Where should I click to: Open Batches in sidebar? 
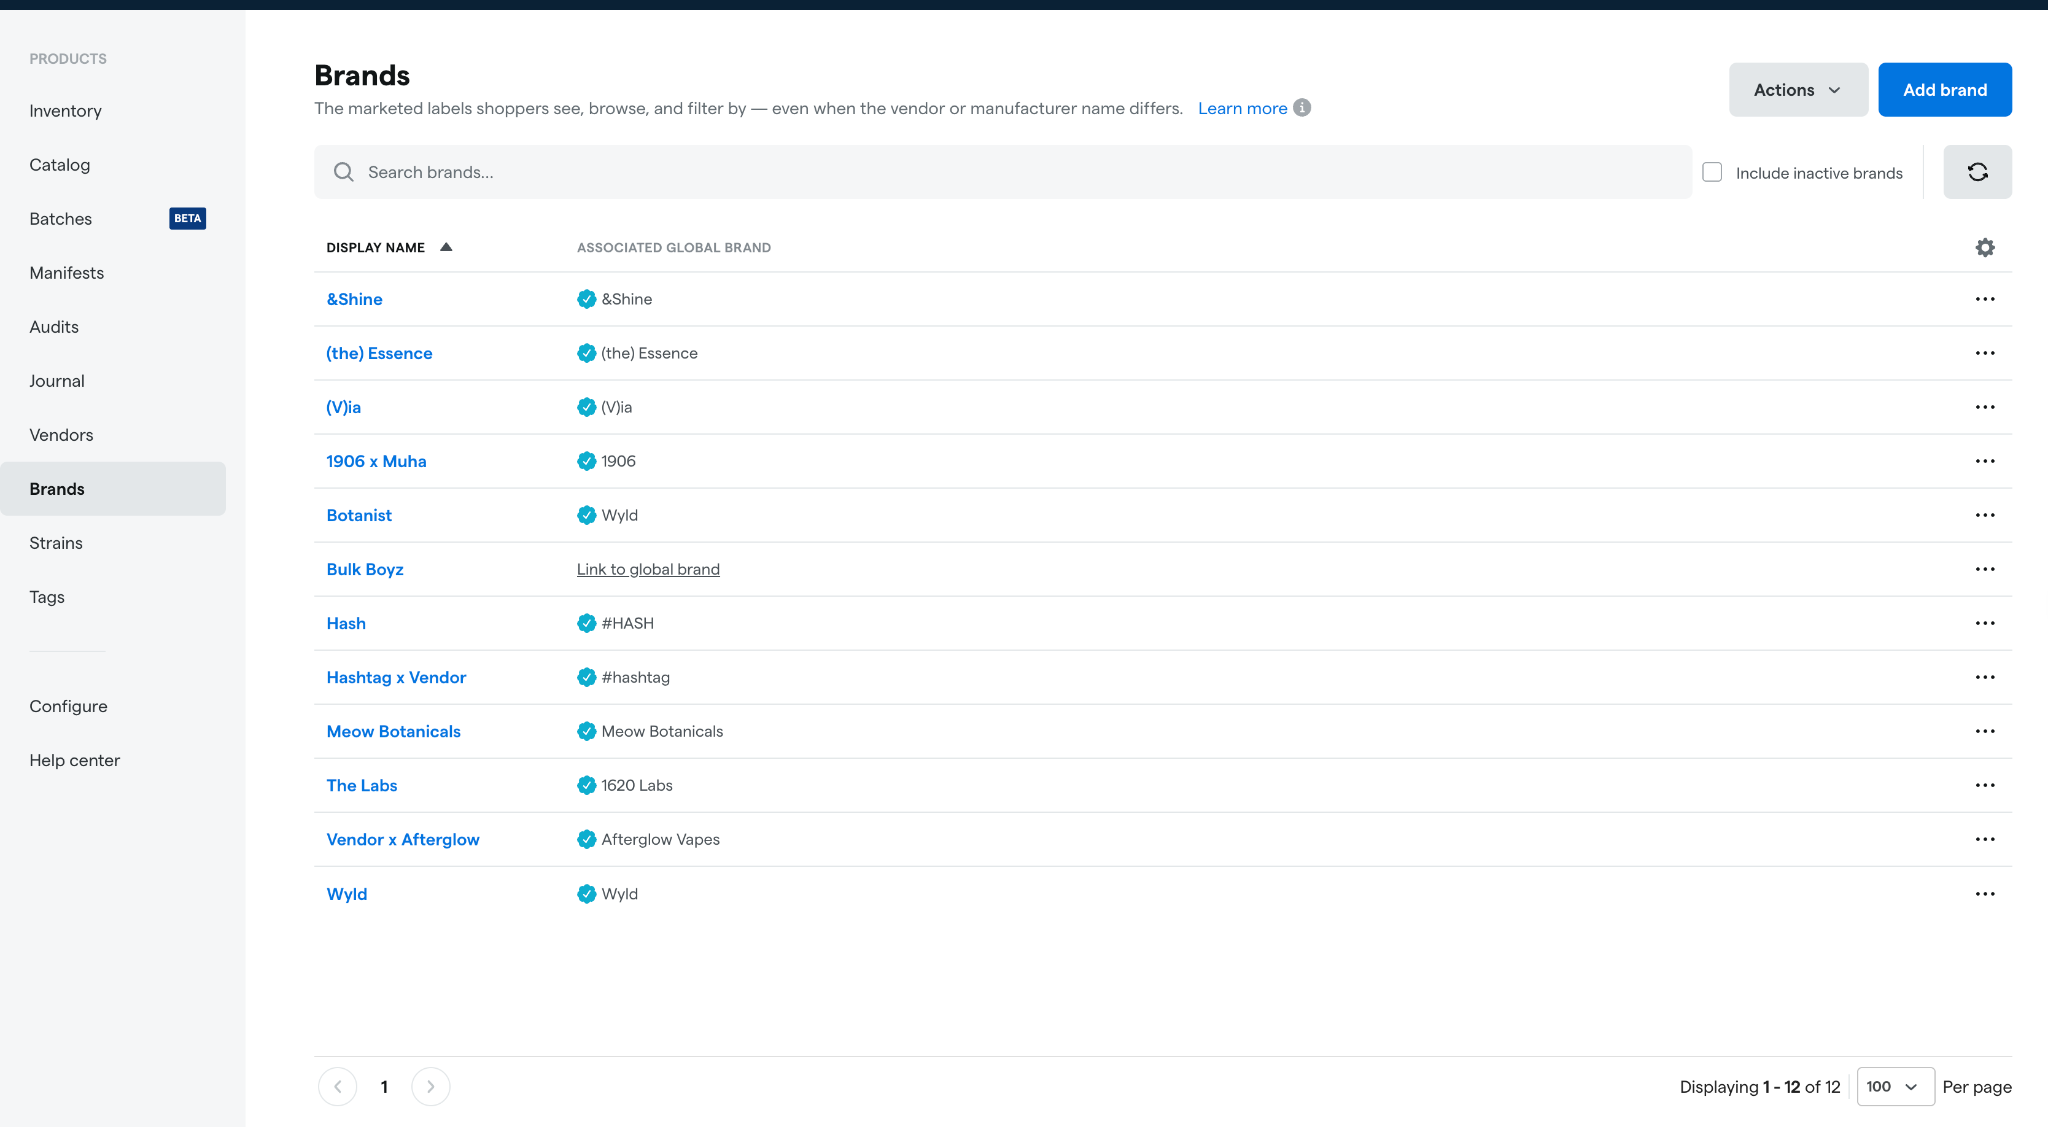coord(61,219)
